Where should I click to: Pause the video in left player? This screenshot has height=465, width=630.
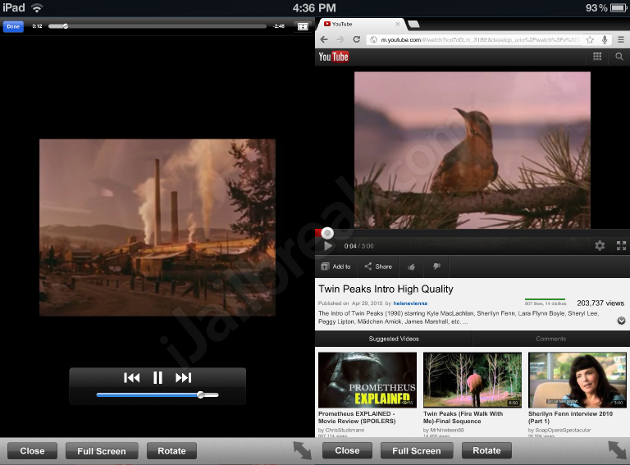click(158, 378)
